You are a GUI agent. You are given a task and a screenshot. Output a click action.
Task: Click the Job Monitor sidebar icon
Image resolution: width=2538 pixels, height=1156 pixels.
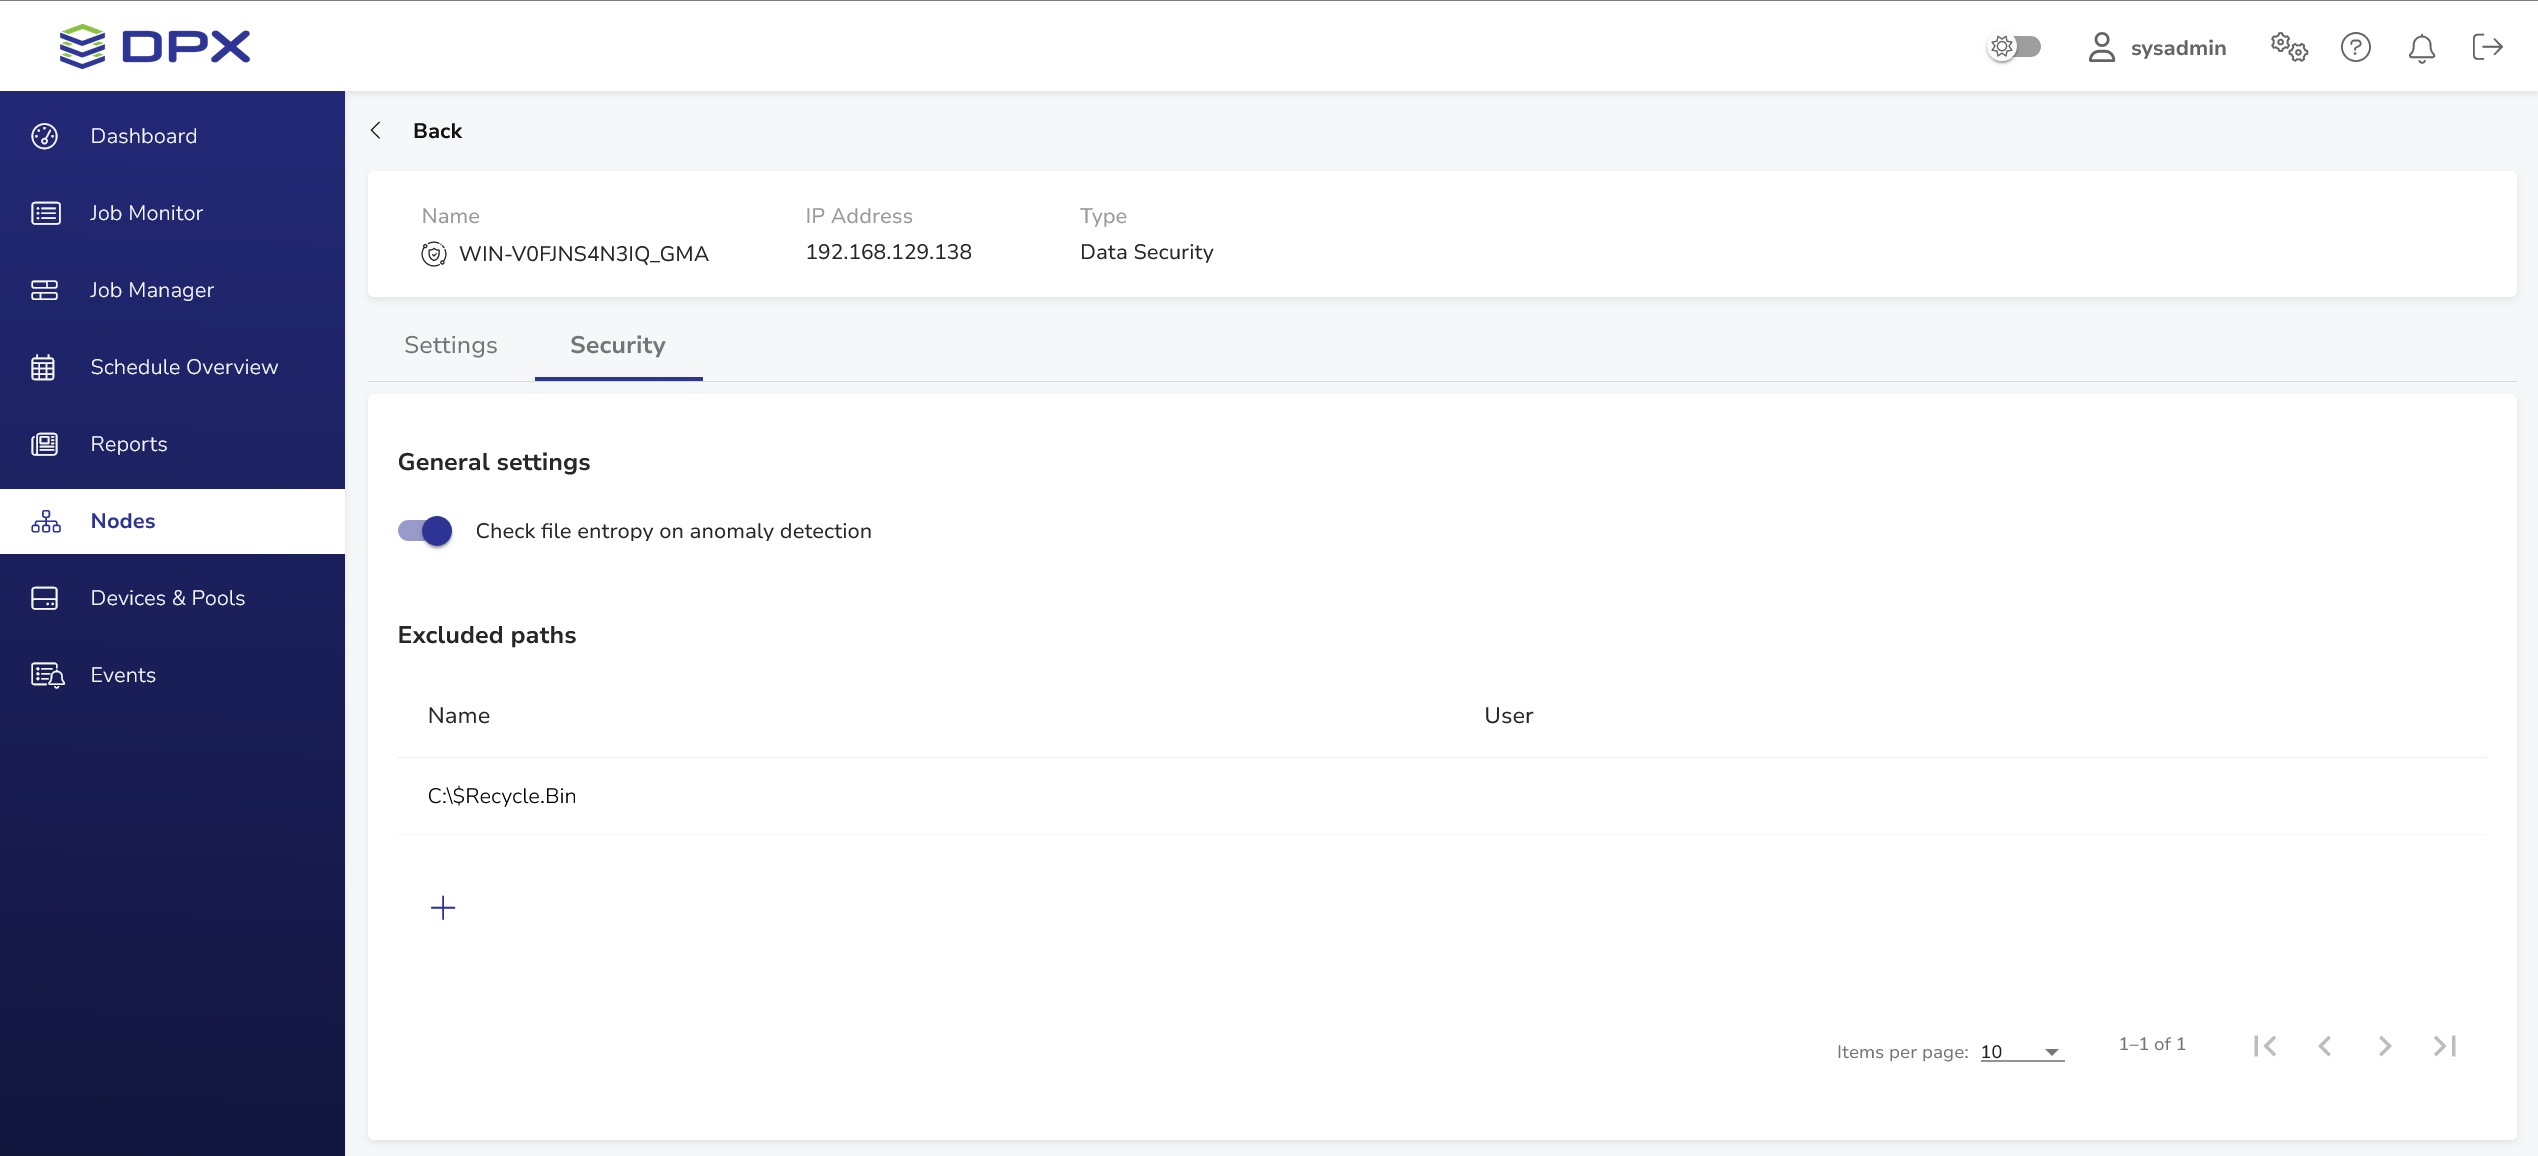click(45, 213)
